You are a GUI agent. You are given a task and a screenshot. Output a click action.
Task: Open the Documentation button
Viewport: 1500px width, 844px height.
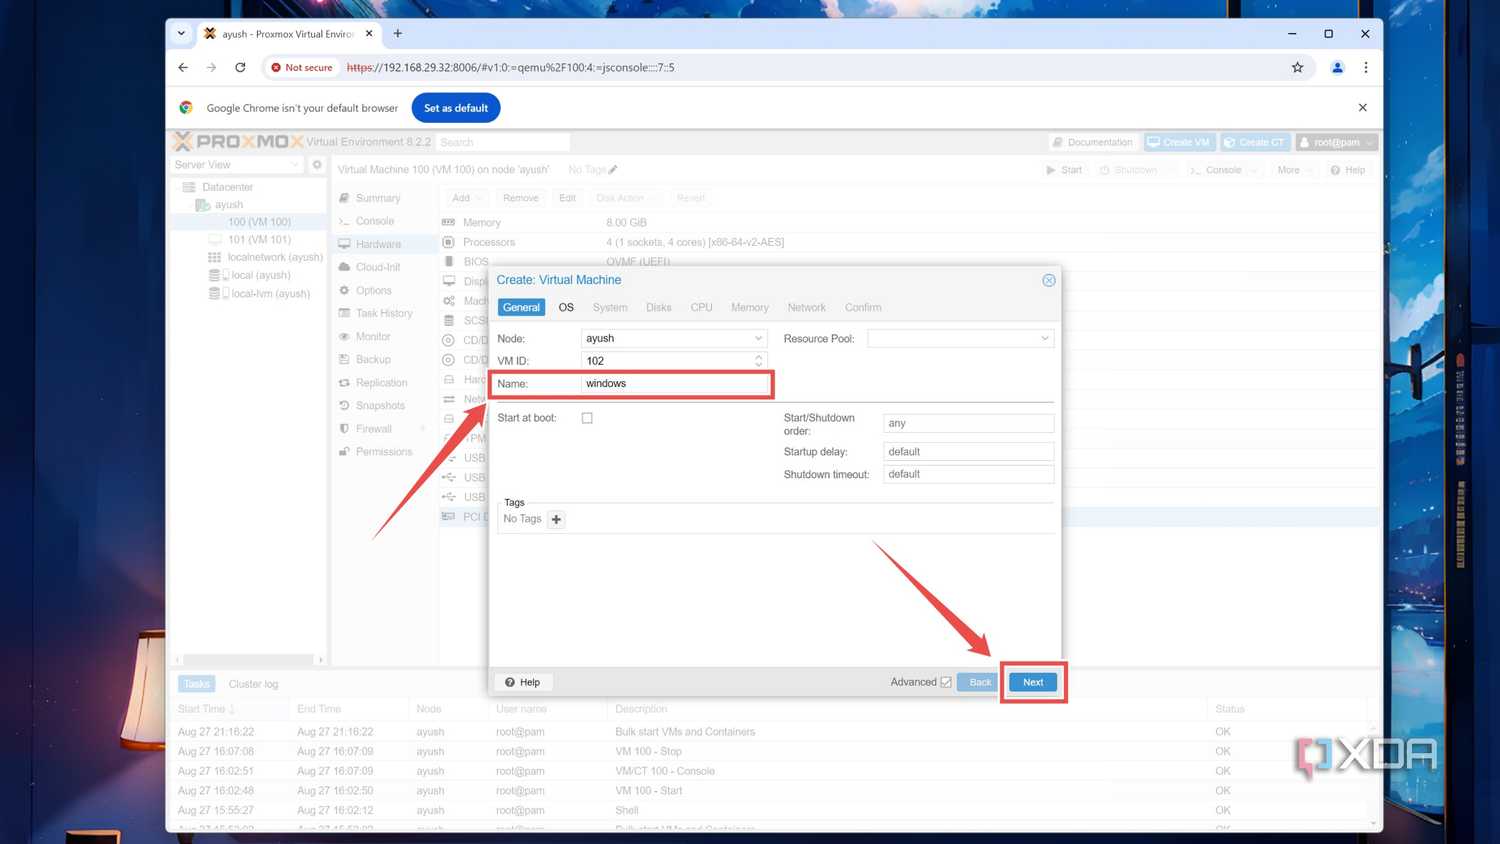pos(1092,142)
